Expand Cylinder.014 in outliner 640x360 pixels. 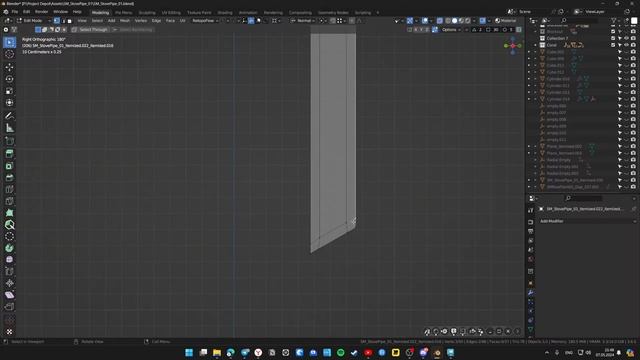point(536,99)
